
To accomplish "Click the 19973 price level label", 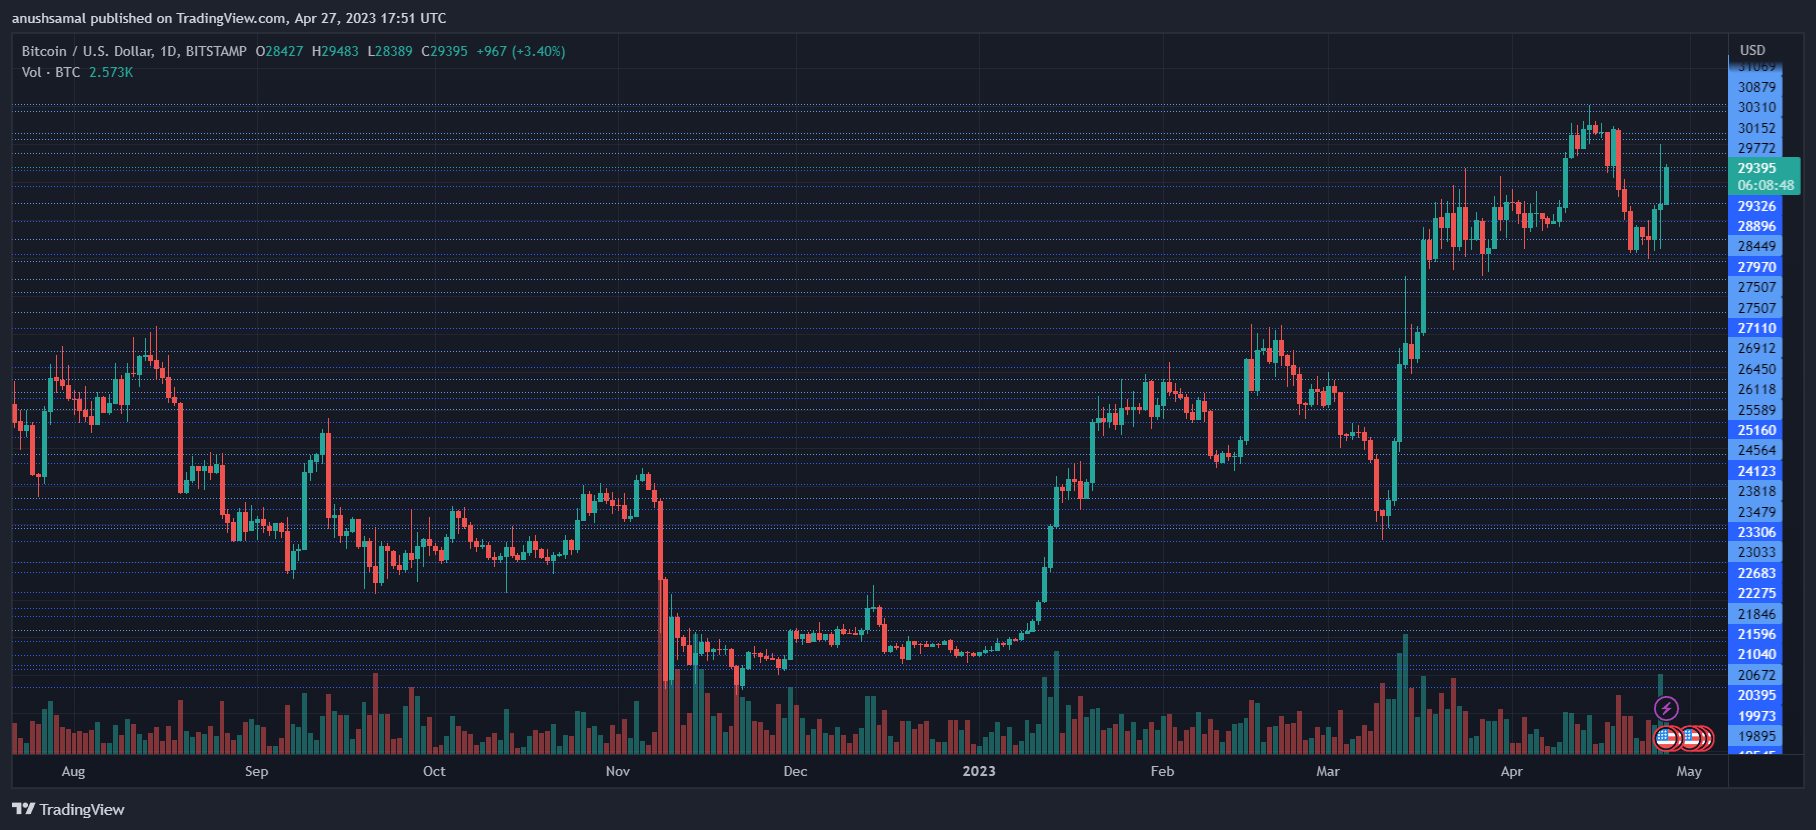I will tap(1756, 716).
